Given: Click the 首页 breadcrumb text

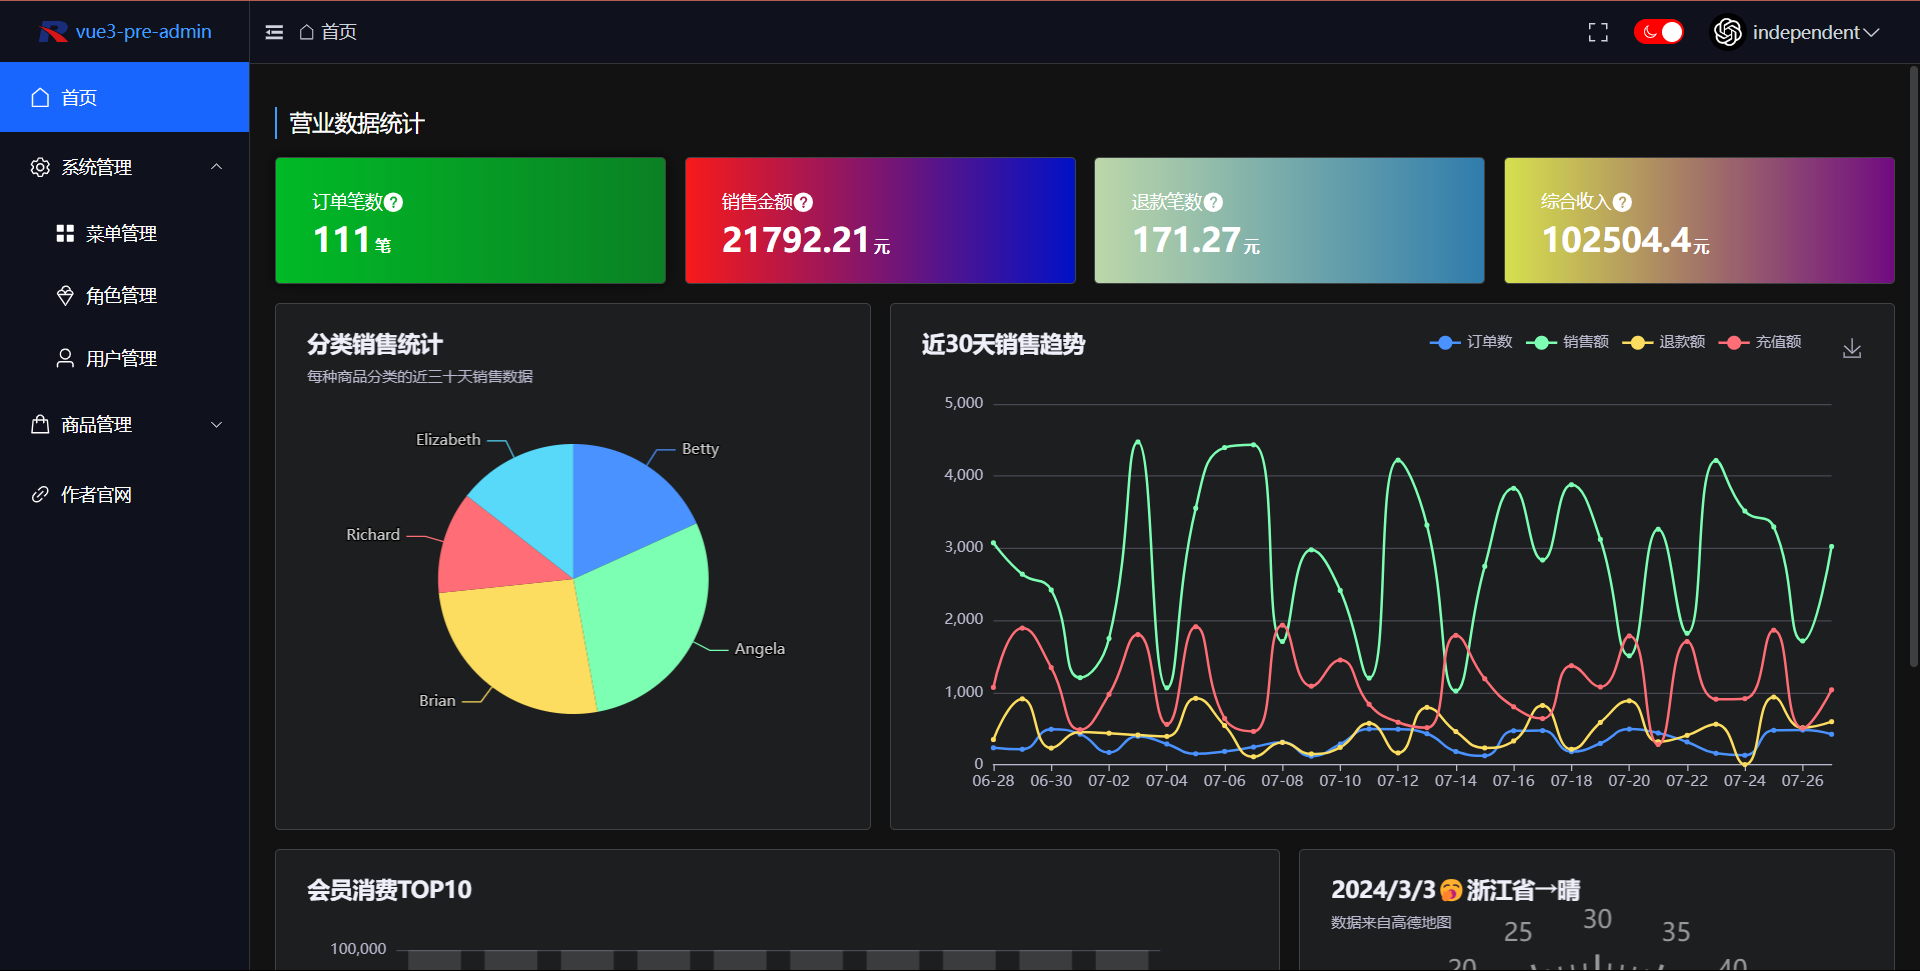Looking at the screenshot, I should pyautogui.click(x=339, y=32).
